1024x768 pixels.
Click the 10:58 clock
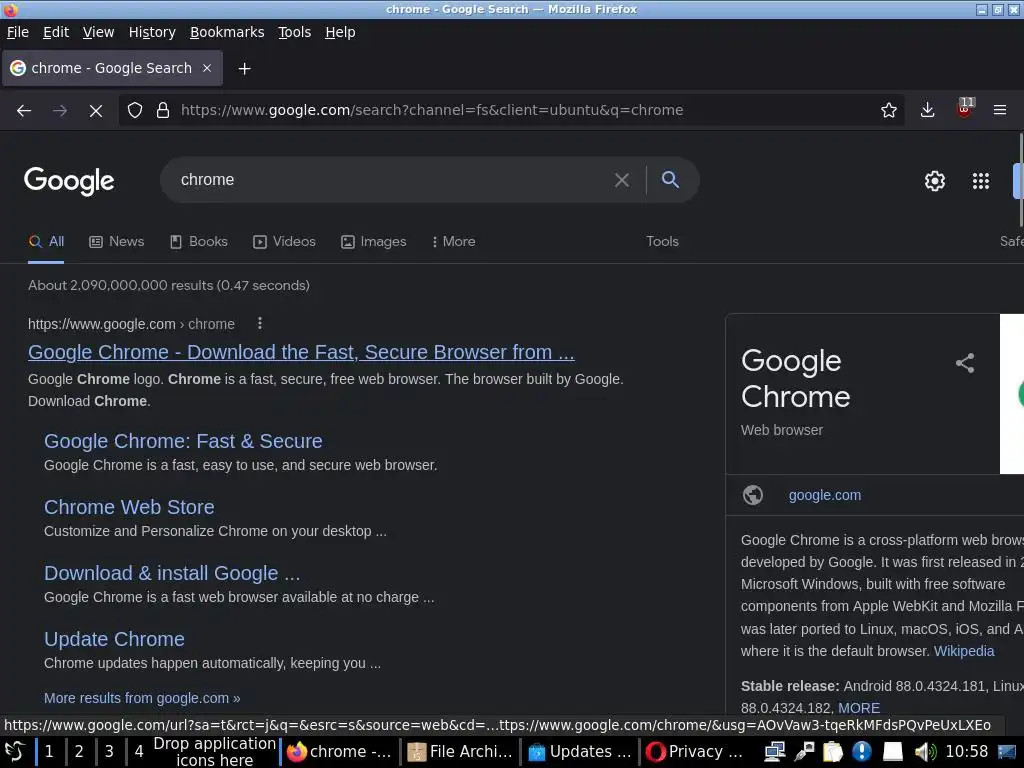point(967,752)
